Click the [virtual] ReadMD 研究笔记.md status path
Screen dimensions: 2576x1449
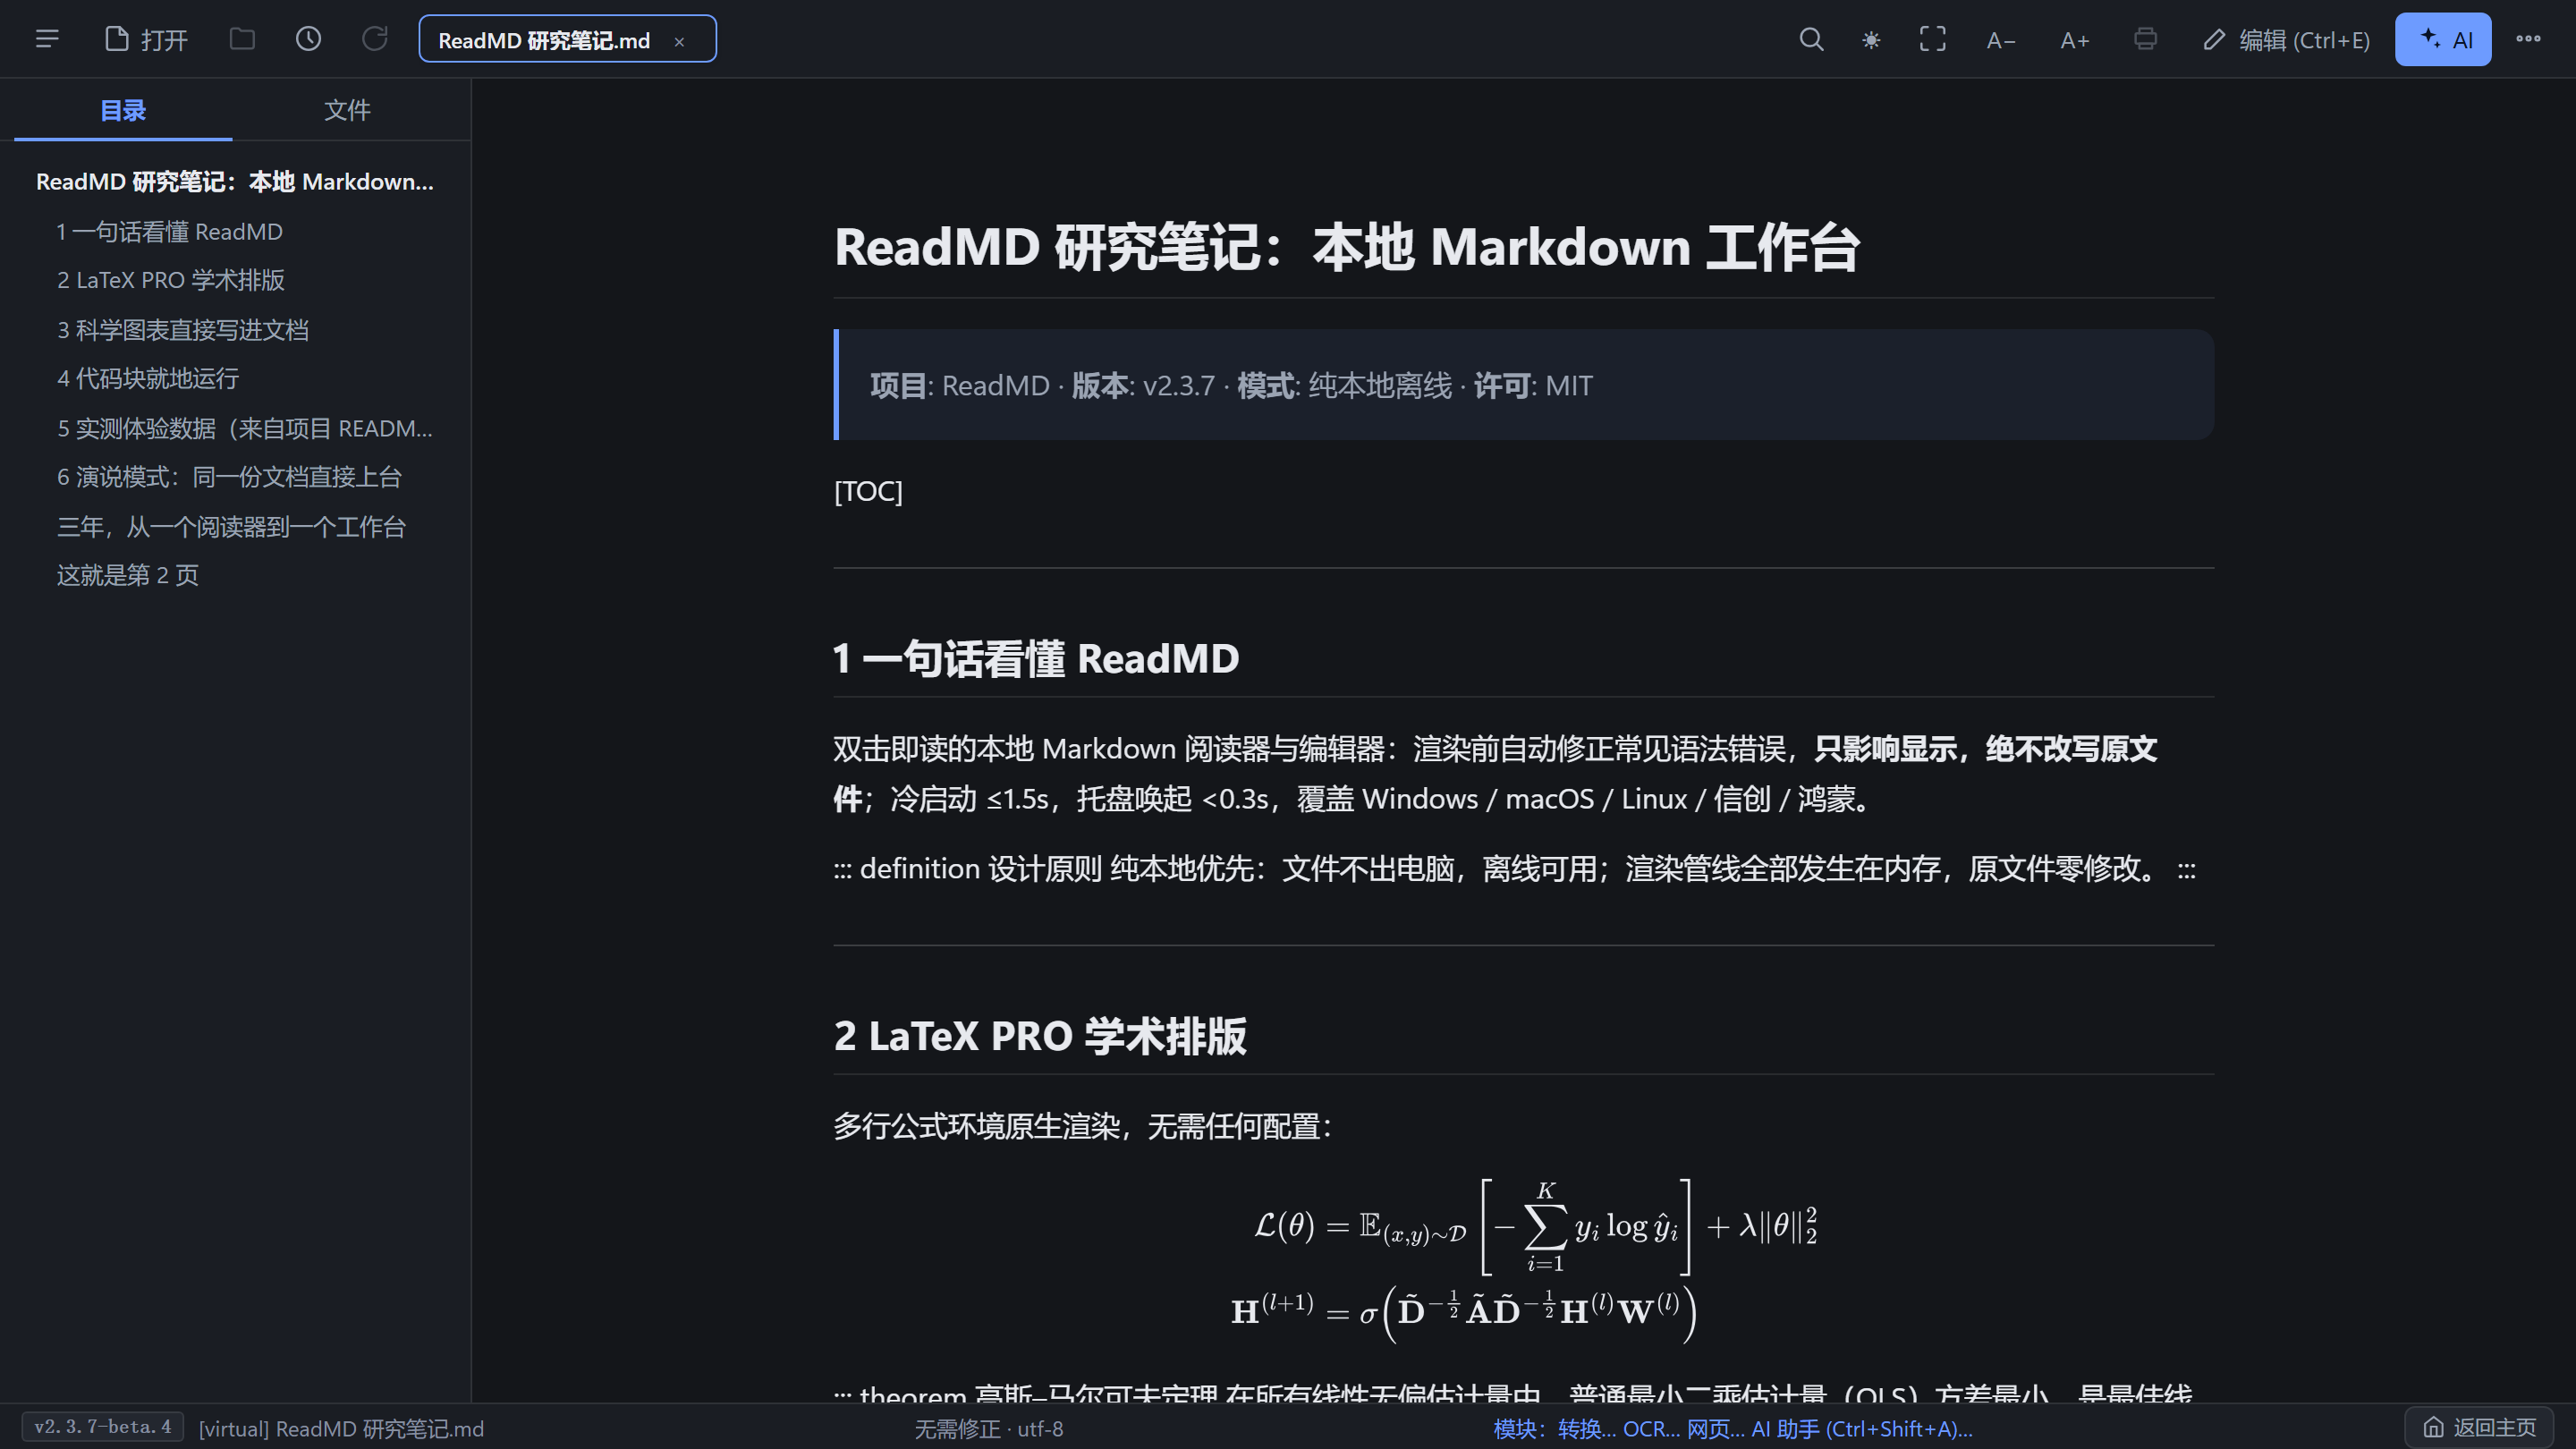click(x=341, y=1429)
